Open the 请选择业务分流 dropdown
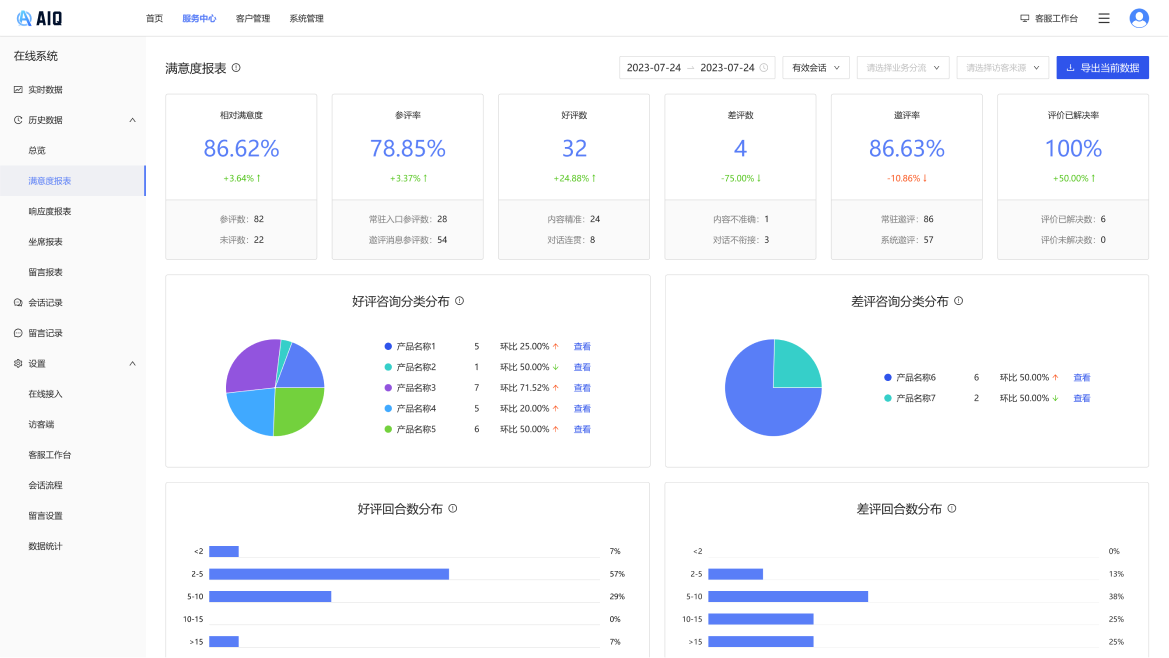The image size is (1169, 658). click(903, 68)
